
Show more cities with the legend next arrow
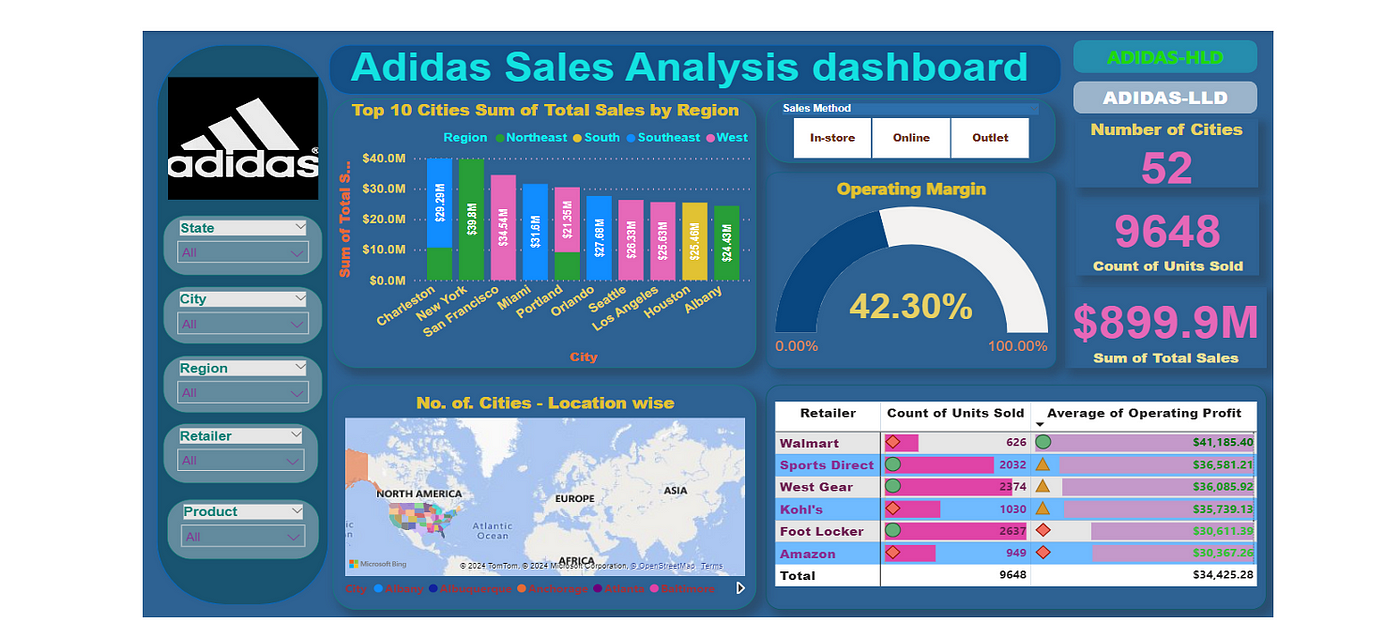[x=740, y=588]
